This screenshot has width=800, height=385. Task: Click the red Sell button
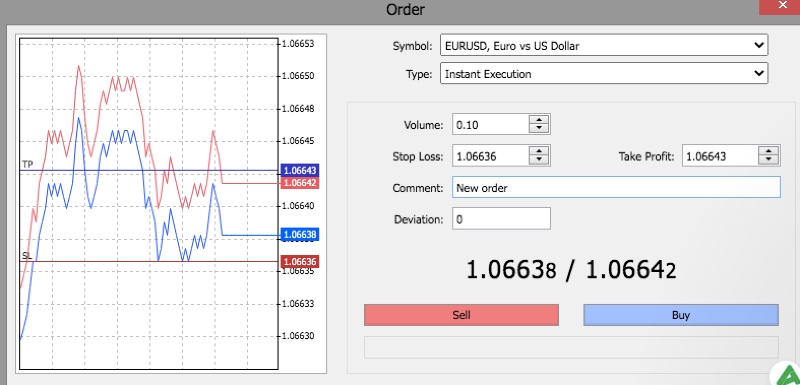click(x=461, y=315)
